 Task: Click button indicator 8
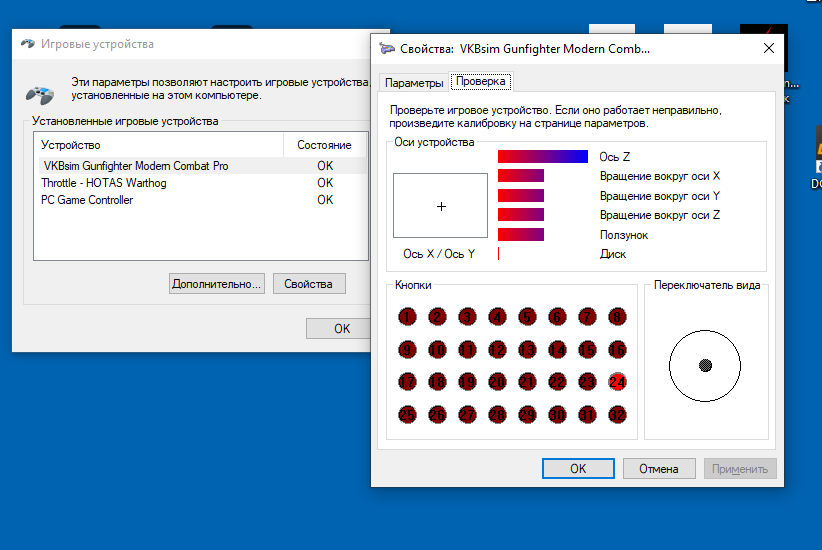click(618, 317)
